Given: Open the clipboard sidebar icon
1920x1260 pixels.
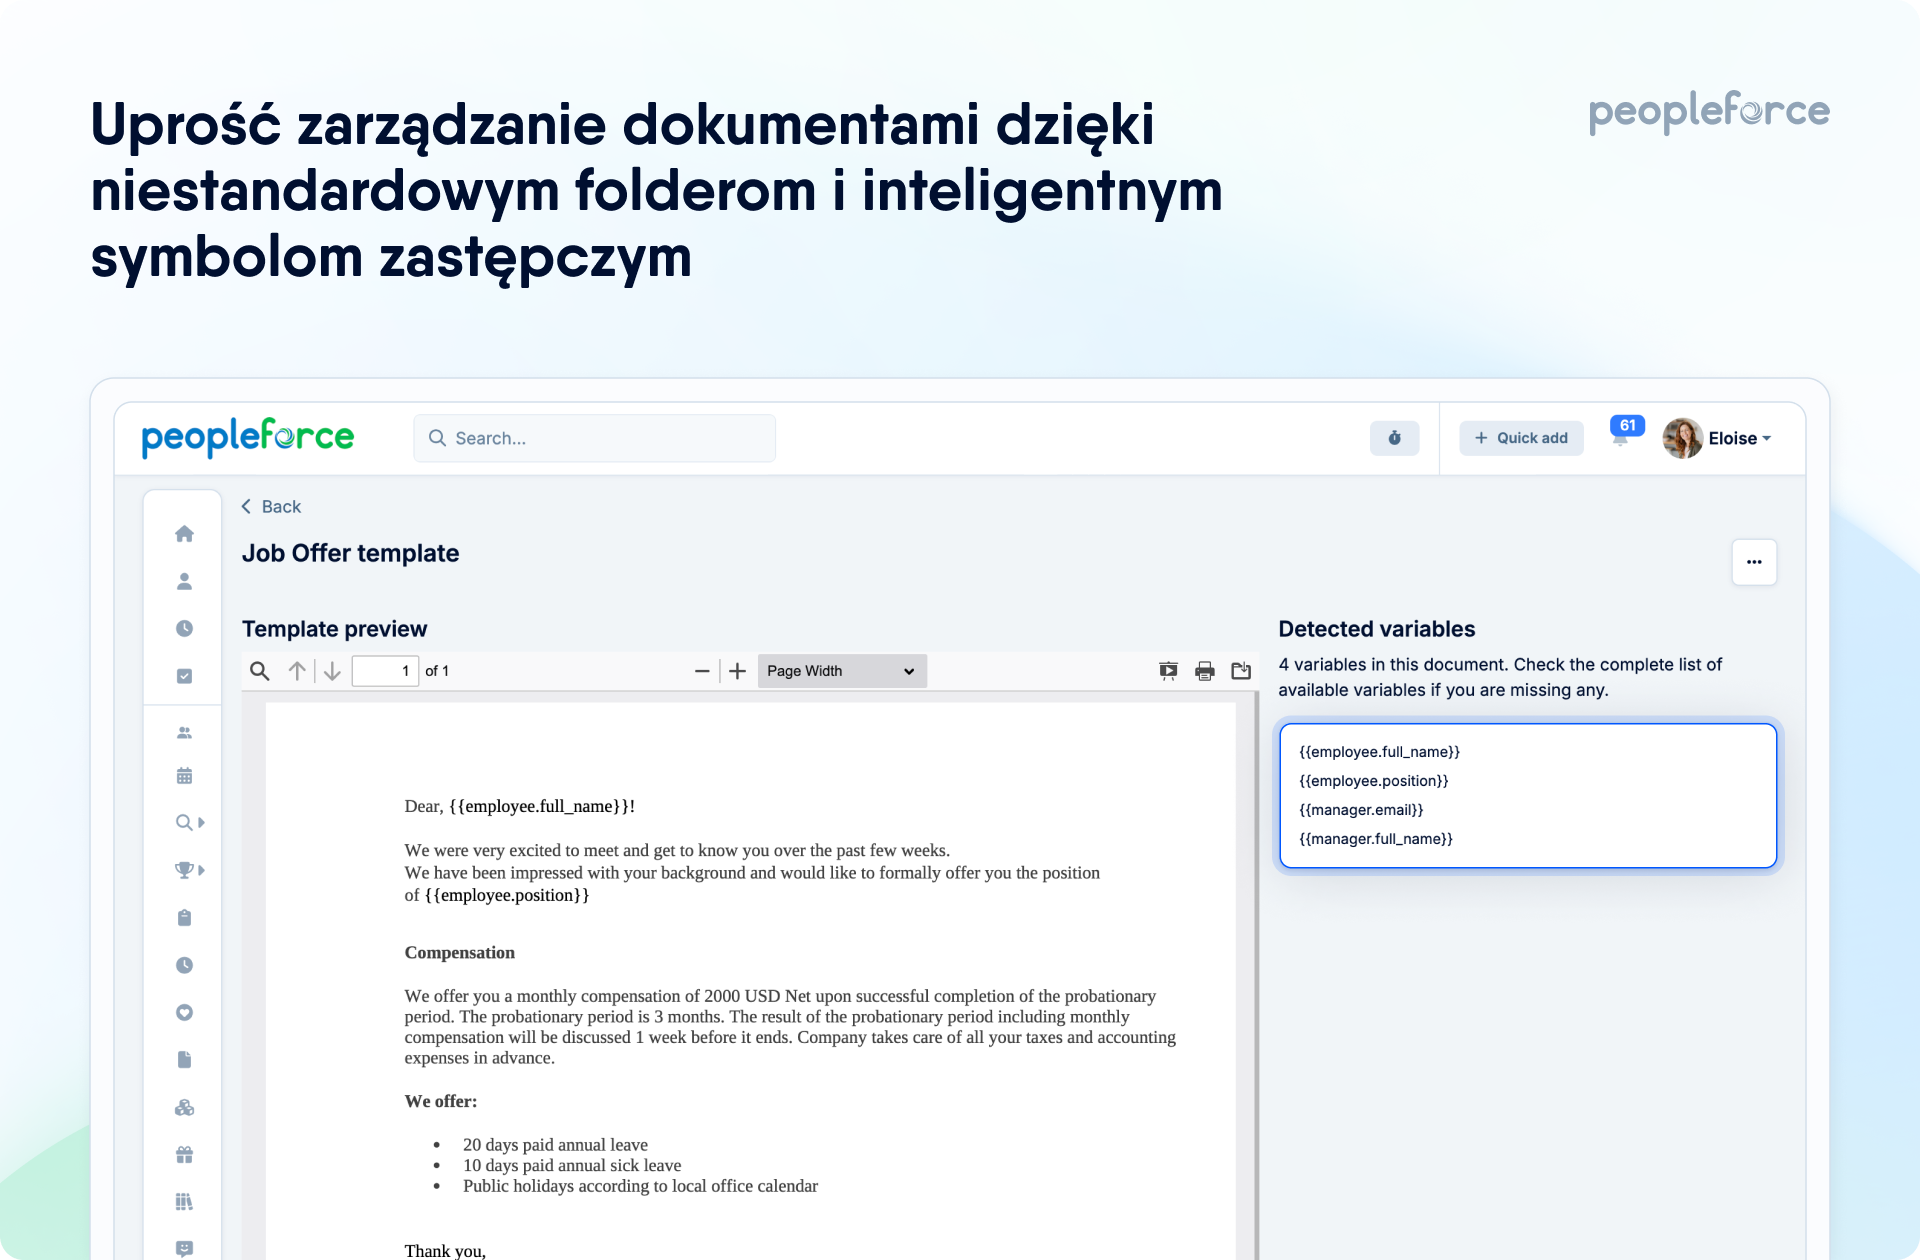Looking at the screenshot, I should coord(184,917).
